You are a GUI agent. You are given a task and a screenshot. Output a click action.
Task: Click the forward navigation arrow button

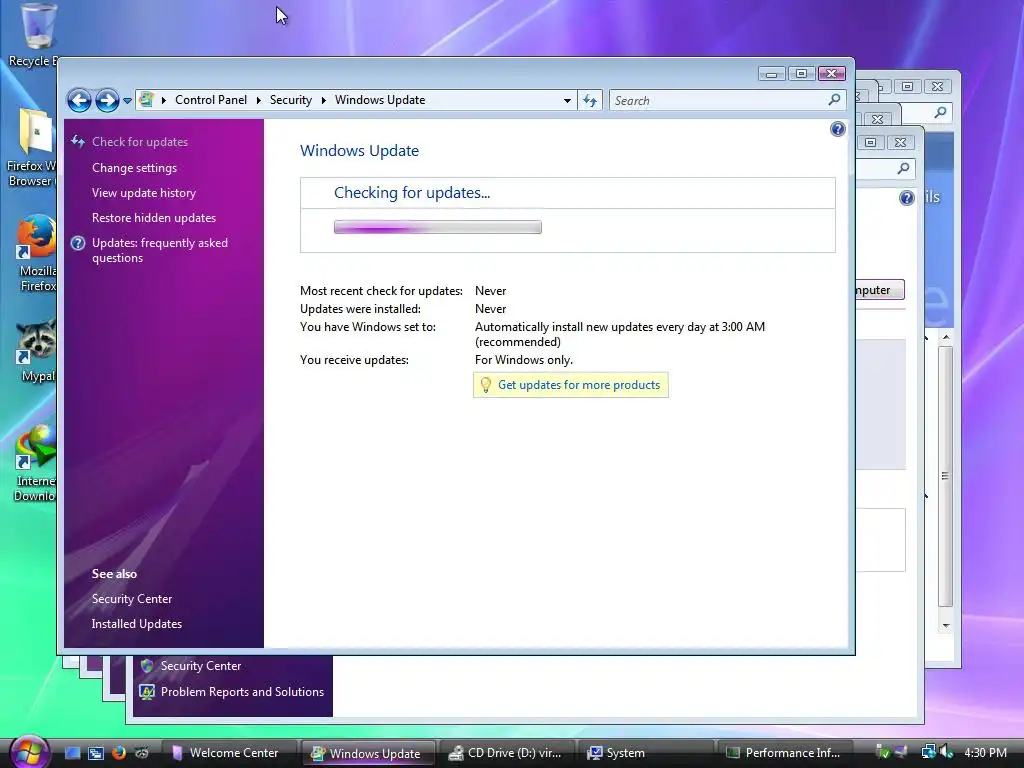point(107,101)
